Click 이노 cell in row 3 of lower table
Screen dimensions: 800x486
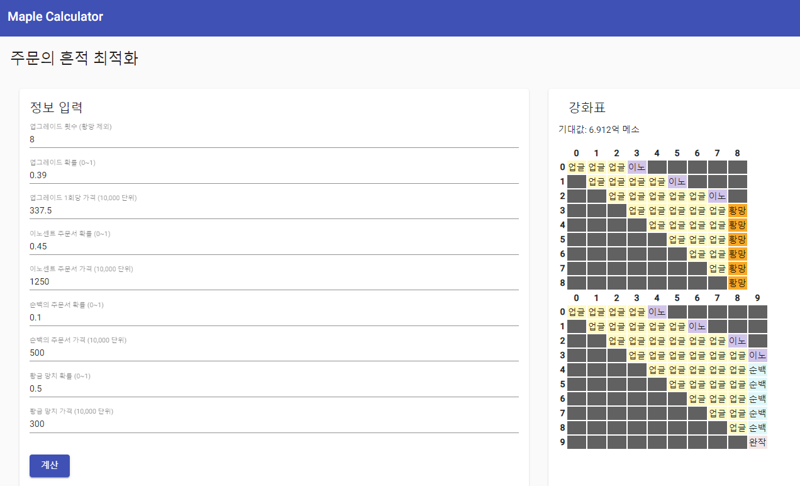[757, 355]
